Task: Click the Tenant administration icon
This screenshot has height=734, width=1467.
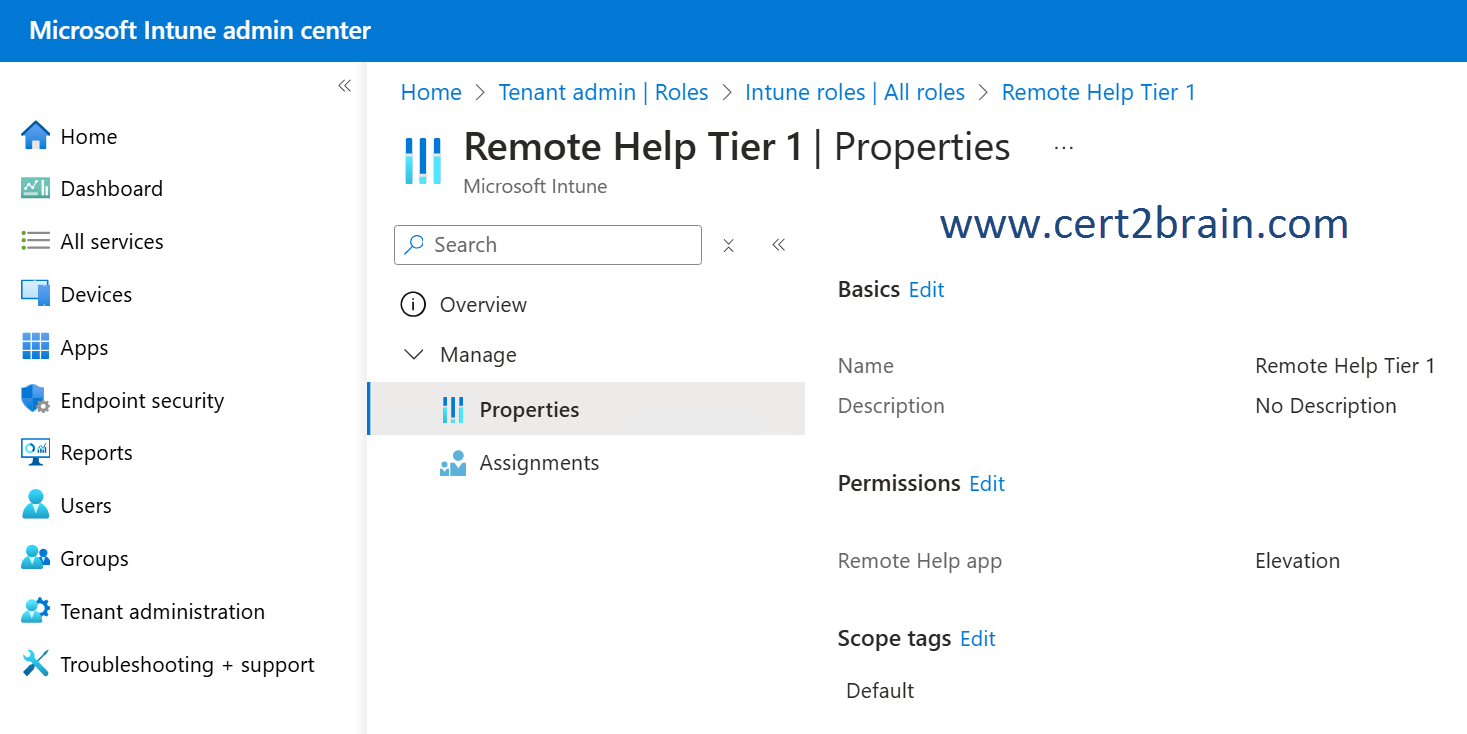Action: click(35, 611)
